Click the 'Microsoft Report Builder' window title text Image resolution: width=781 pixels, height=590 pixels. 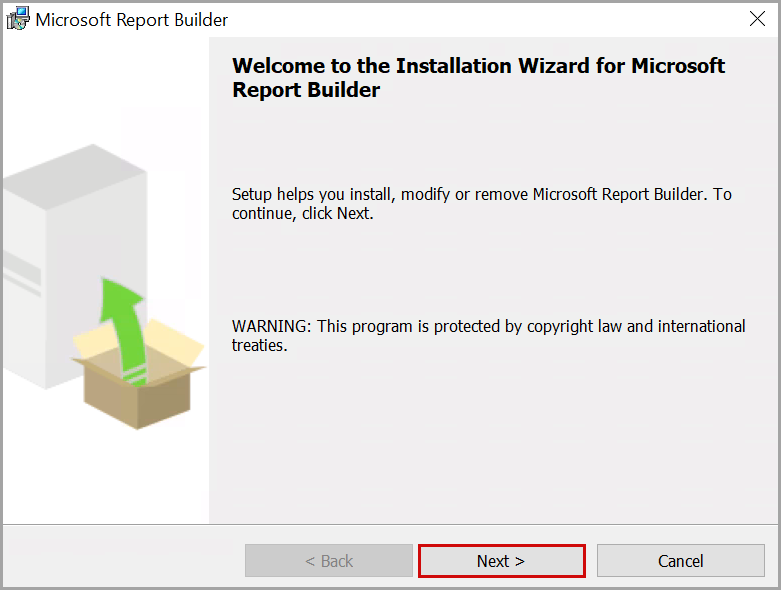click(132, 20)
